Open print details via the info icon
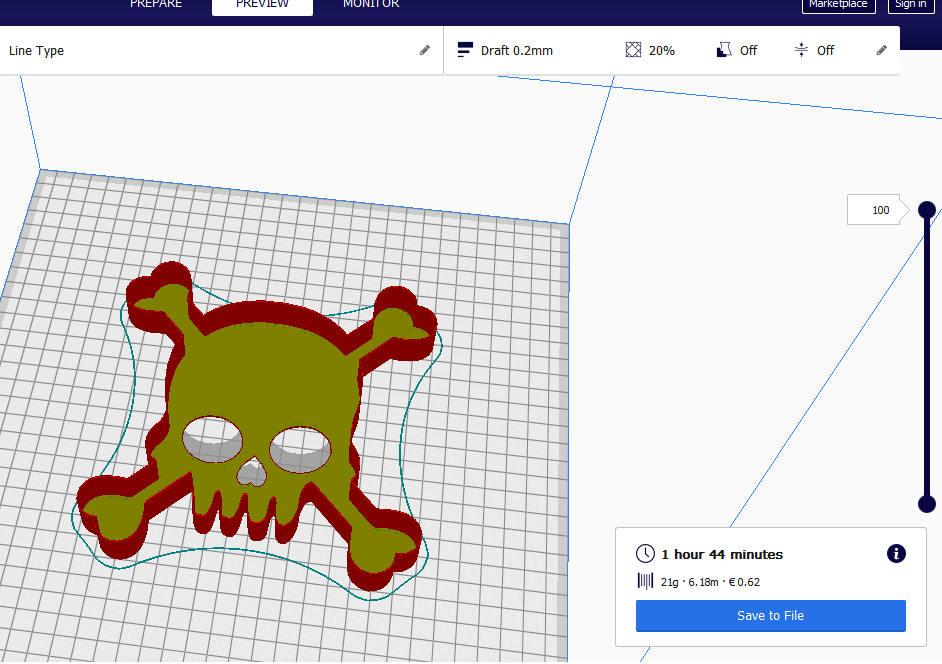The image size is (942, 664). tap(896, 553)
